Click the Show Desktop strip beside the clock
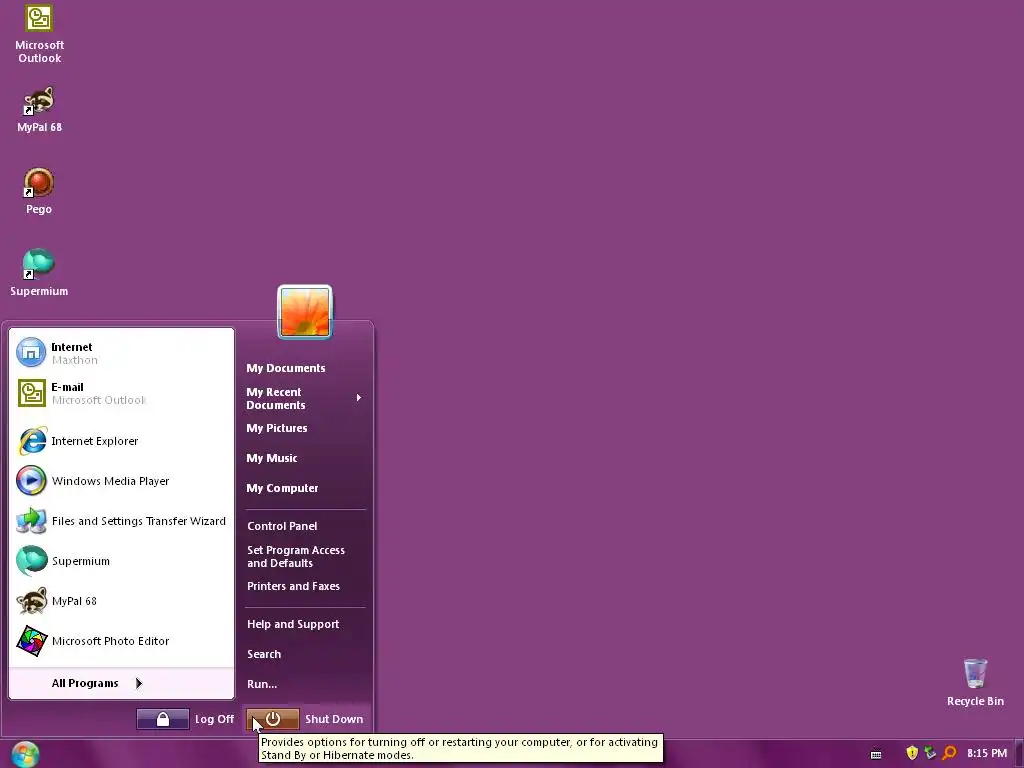Viewport: 1024px width, 768px height. pos(1019,754)
